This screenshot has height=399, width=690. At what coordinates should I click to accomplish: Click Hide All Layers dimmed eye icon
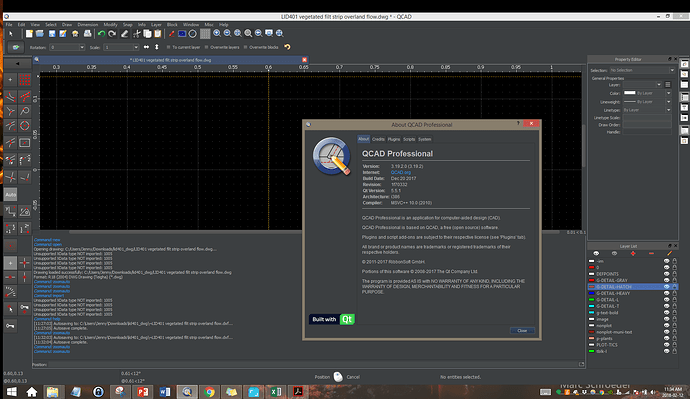click(614, 253)
